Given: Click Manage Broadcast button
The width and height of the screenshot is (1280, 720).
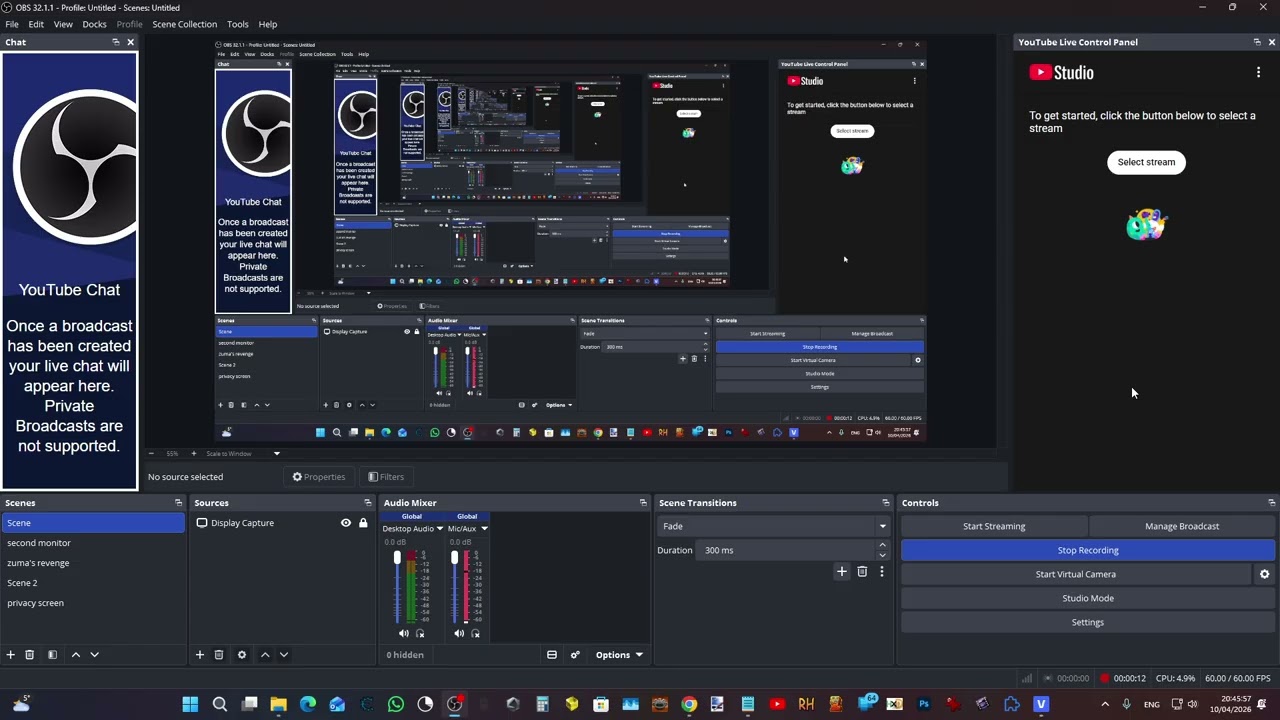Looking at the screenshot, I should coord(1182,526).
